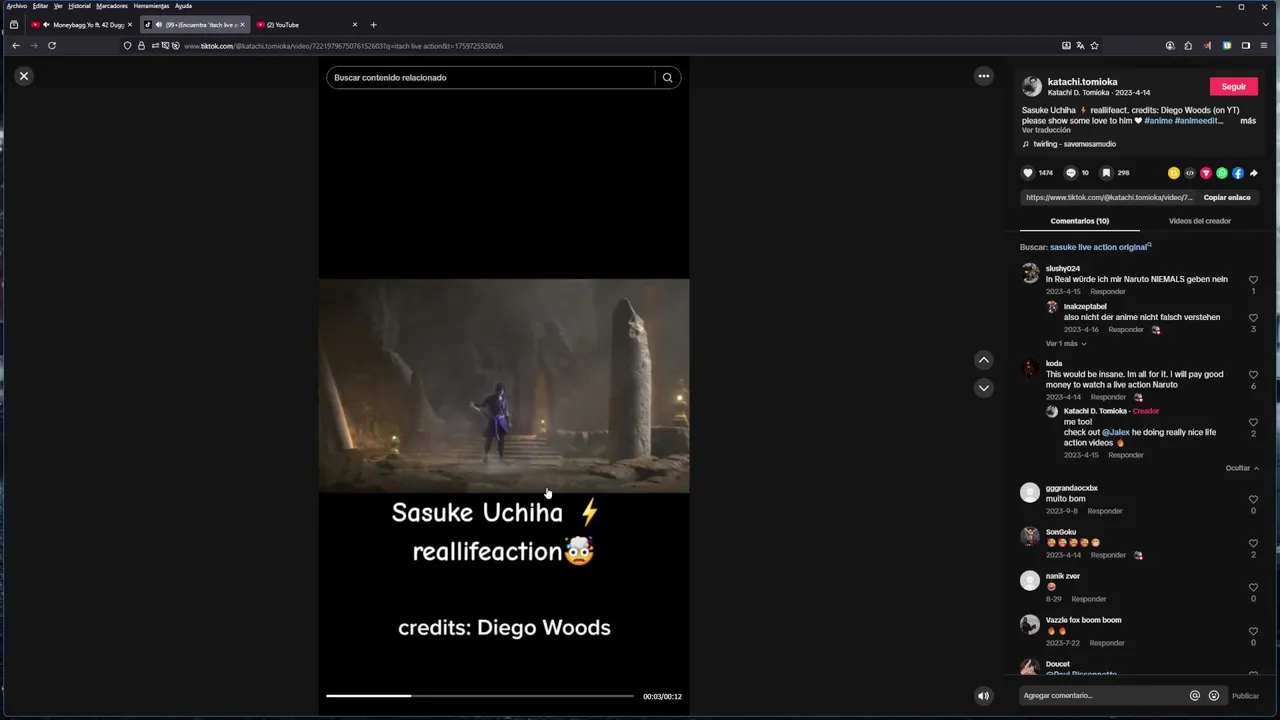This screenshot has height=720, width=1280.
Task: Like SonGoku's emoji comment
Action: tap(1253, 544)
